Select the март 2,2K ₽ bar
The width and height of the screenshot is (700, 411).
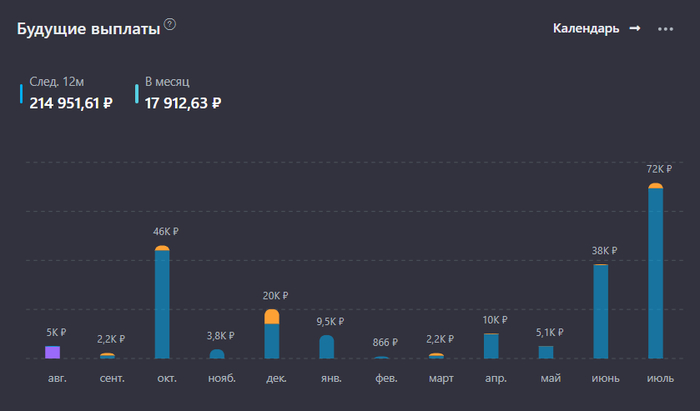pyautogui.click(x=436, y=356)
